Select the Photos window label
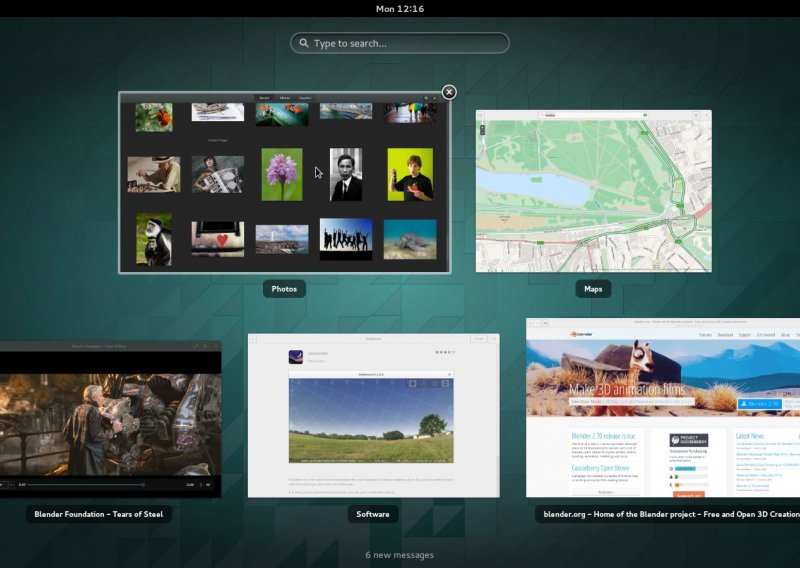The height and width of the screenshot is (568, 800). pos(284,289)
